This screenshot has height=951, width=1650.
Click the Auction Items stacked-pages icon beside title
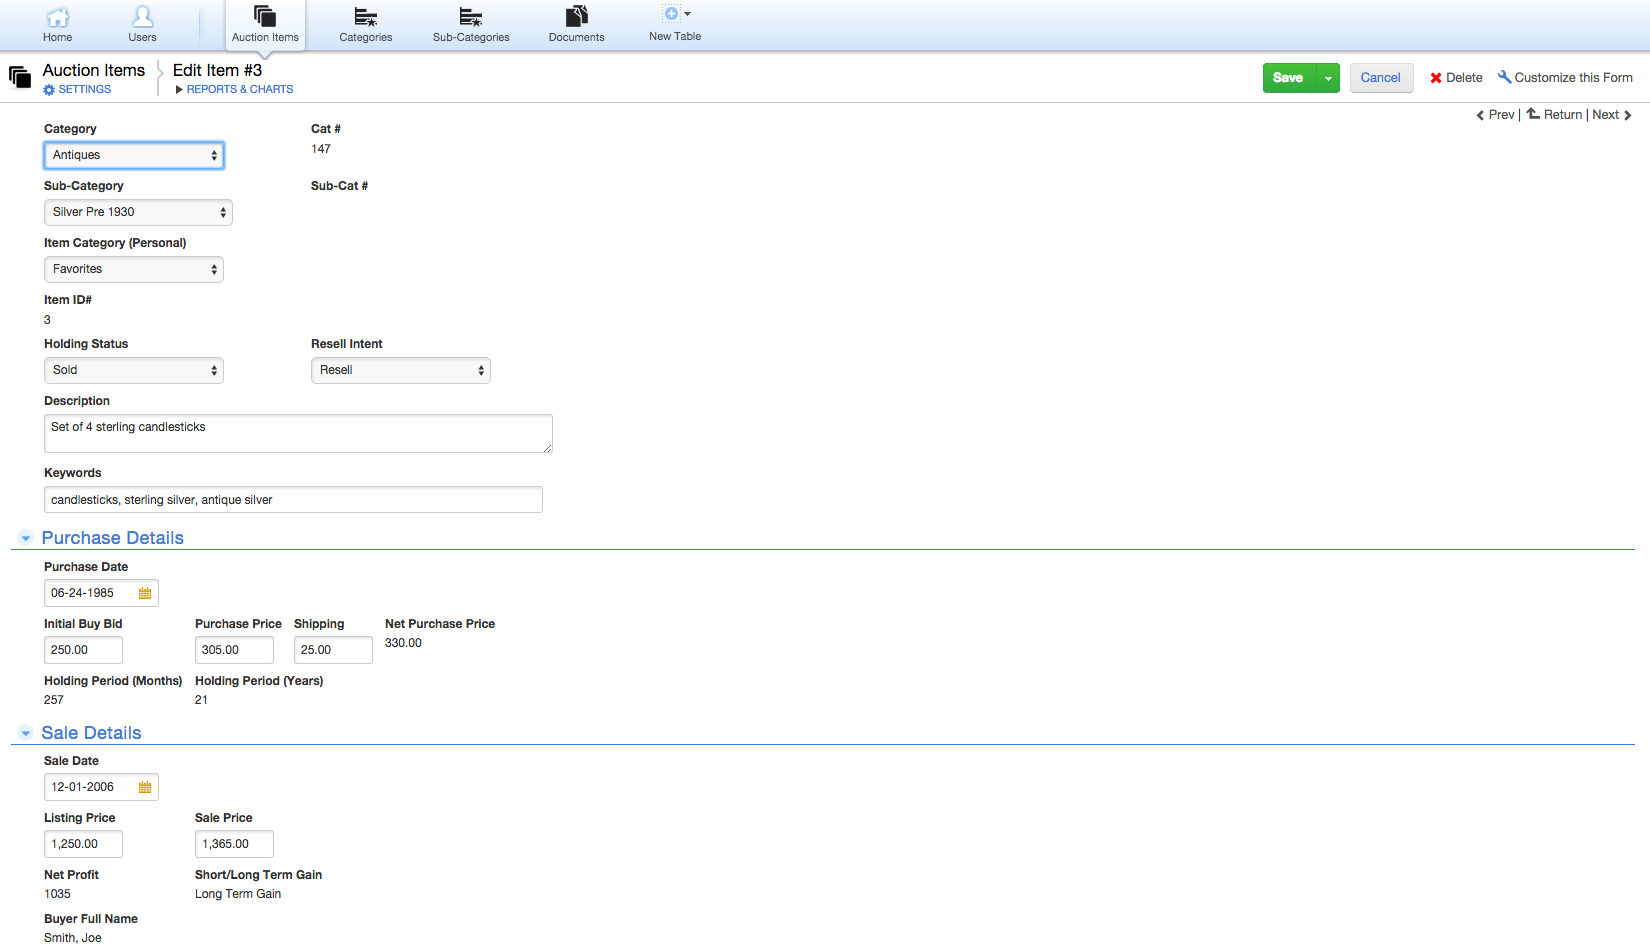pos(20,77)
